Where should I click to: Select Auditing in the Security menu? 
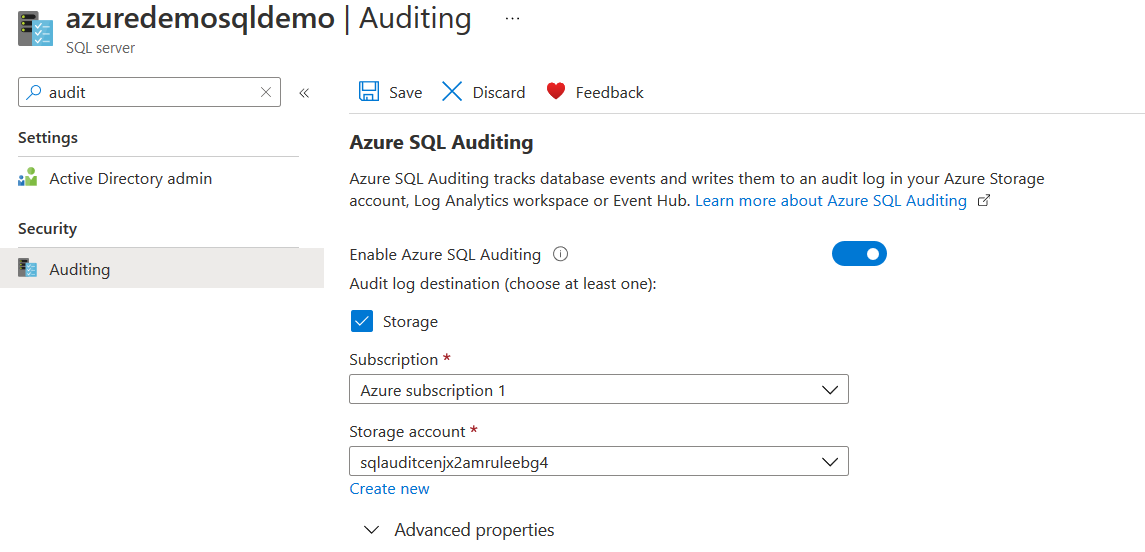point(80,270)
